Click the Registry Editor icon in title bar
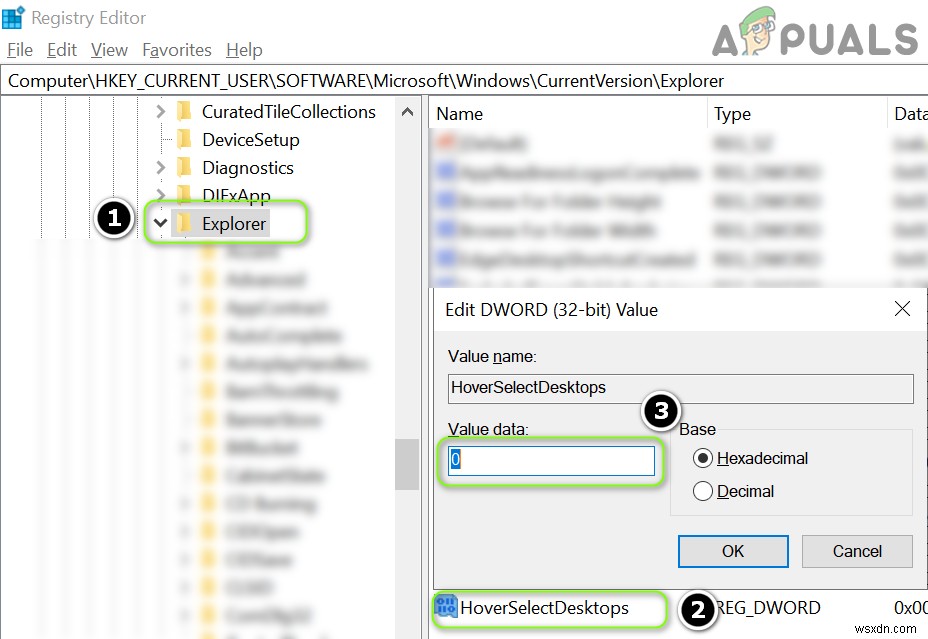The width and height of the screenshot is (928, 639). click(x=14, y=17)
